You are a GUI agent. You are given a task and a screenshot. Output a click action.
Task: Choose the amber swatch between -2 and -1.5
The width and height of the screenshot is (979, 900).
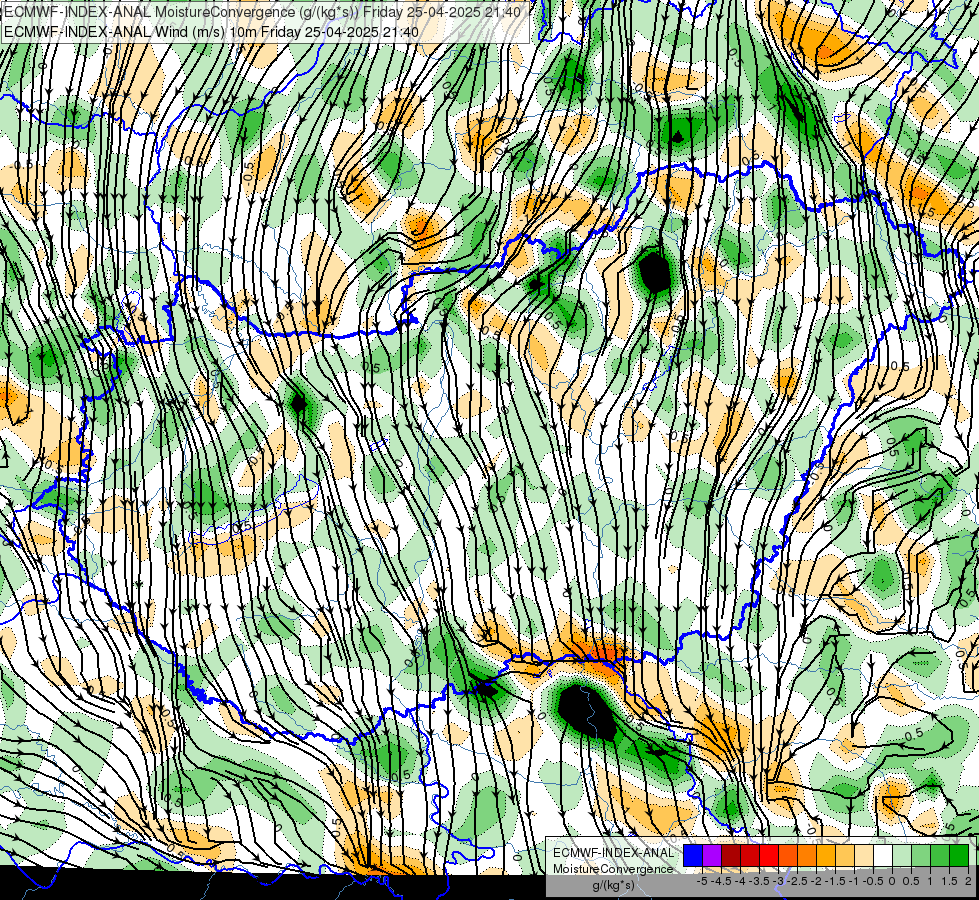[x=826, y=856]
